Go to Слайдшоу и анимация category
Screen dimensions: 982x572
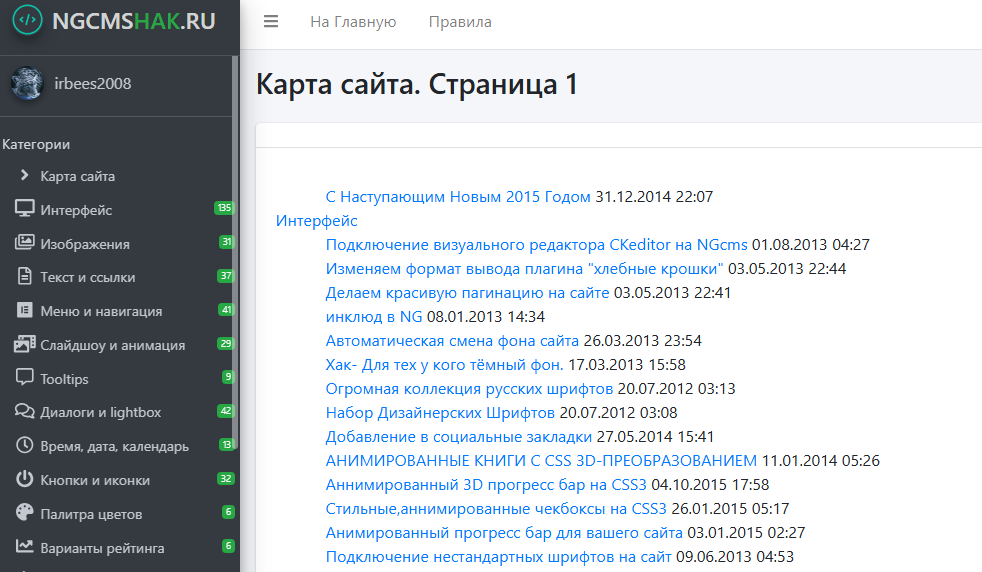coord(113,345)
